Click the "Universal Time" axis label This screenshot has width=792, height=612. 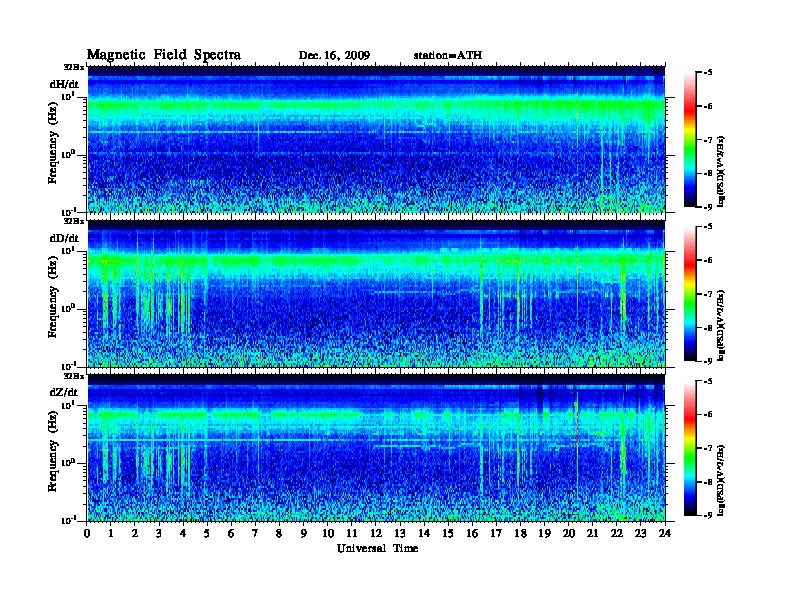(377, 548)
